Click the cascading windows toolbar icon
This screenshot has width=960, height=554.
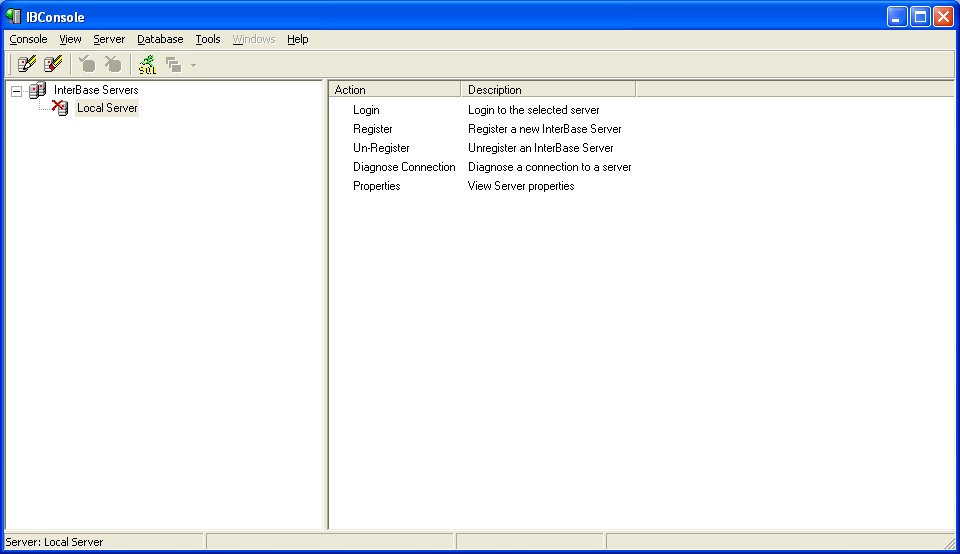point(174,65)
